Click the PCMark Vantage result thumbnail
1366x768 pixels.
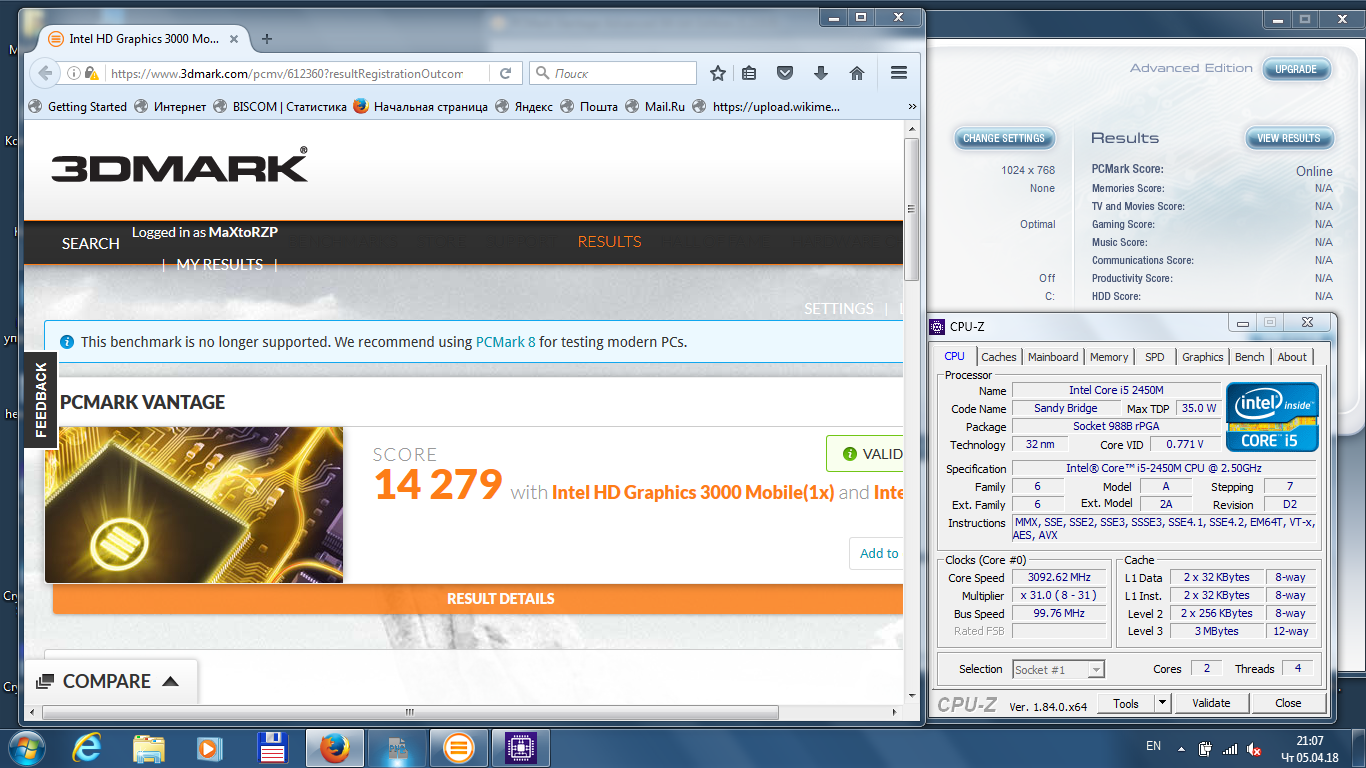tap(194, 505)
